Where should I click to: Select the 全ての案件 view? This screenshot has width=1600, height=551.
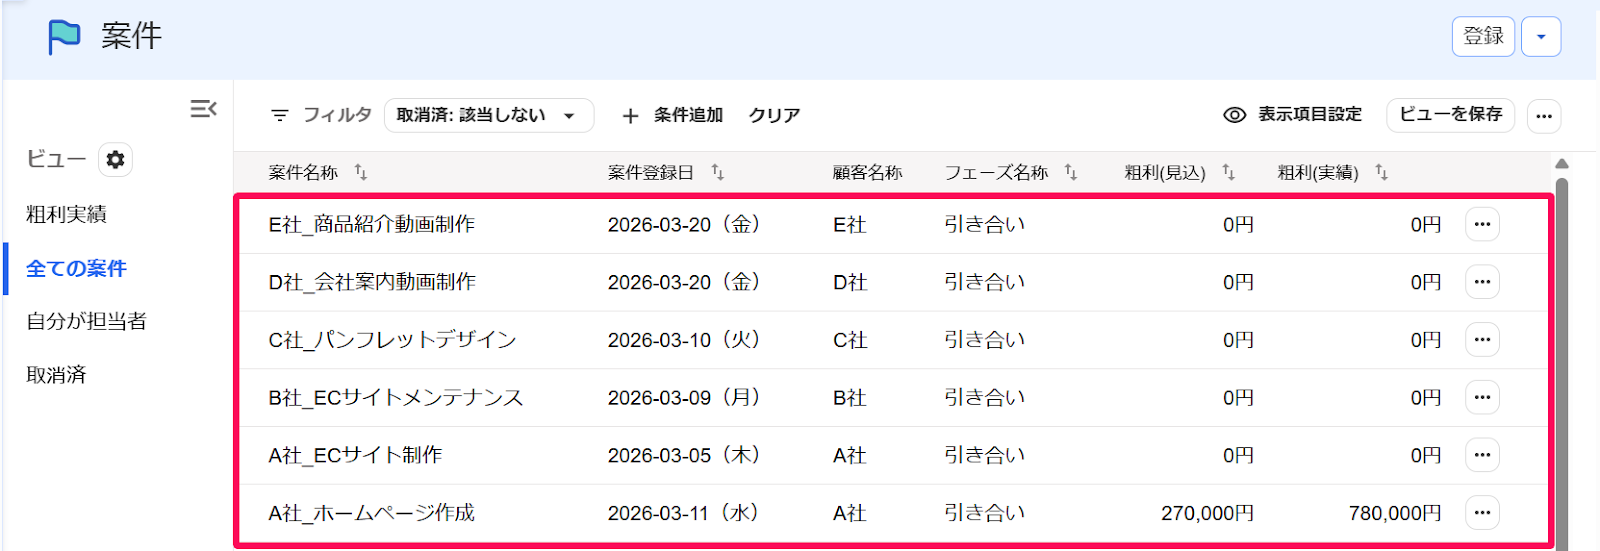tap(76, 268)
